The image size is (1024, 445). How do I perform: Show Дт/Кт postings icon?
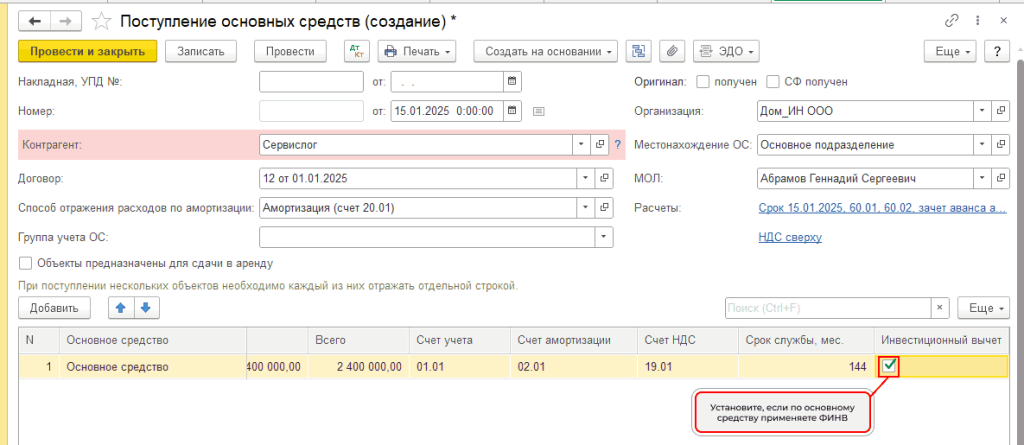357,52
